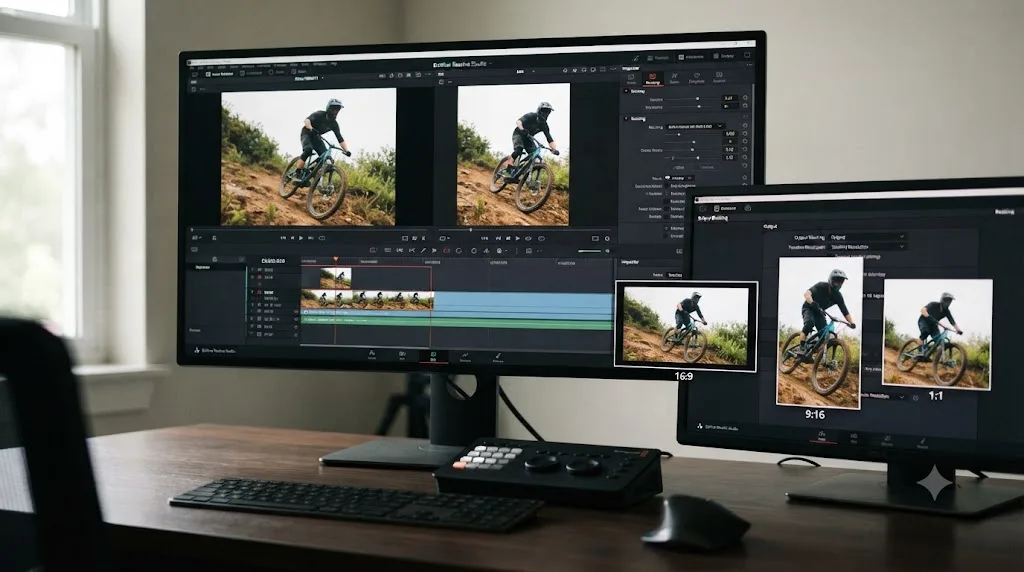Screen dimensions: 1024x572
Task: Click the orange playhead marker on the timeline ruler
Action: [x=336, y=259]
